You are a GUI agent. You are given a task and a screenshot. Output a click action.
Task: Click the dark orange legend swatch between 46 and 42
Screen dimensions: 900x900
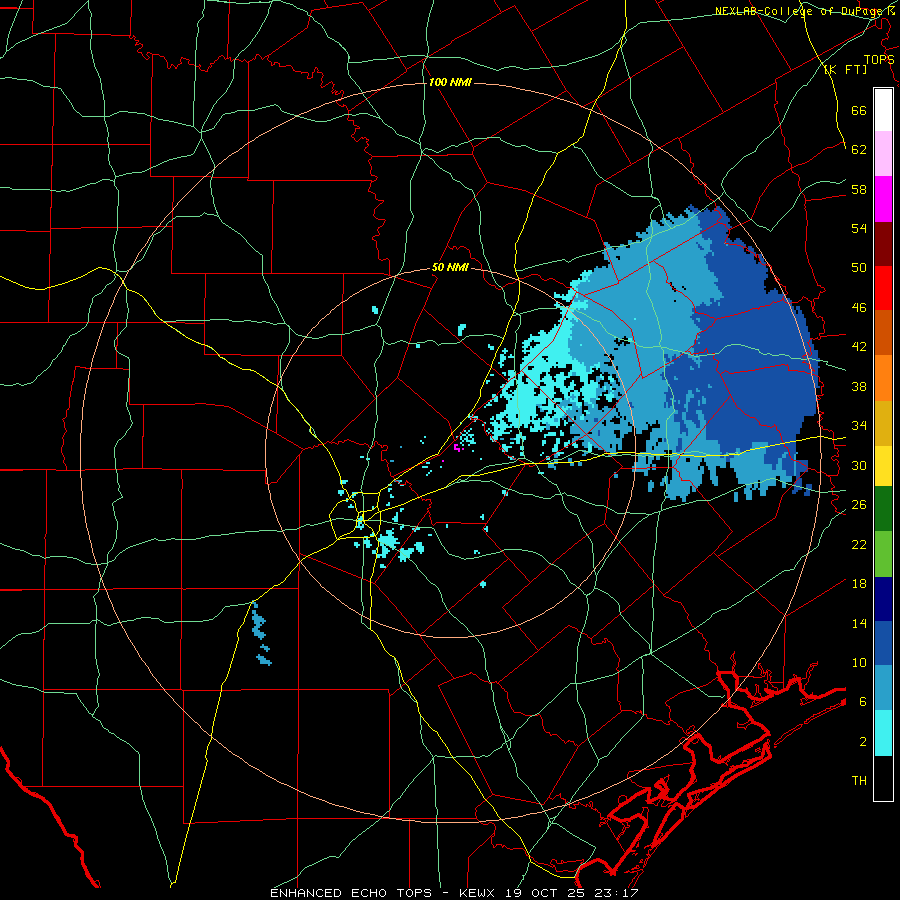point(883,332)
